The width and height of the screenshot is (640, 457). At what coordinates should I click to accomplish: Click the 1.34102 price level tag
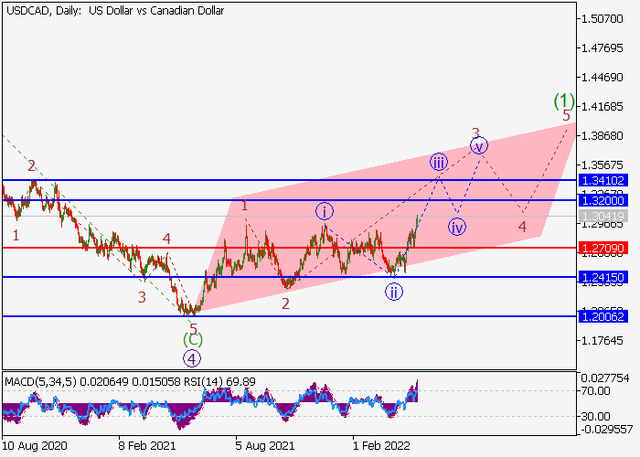pyautogui.click(x=602, y=181)
